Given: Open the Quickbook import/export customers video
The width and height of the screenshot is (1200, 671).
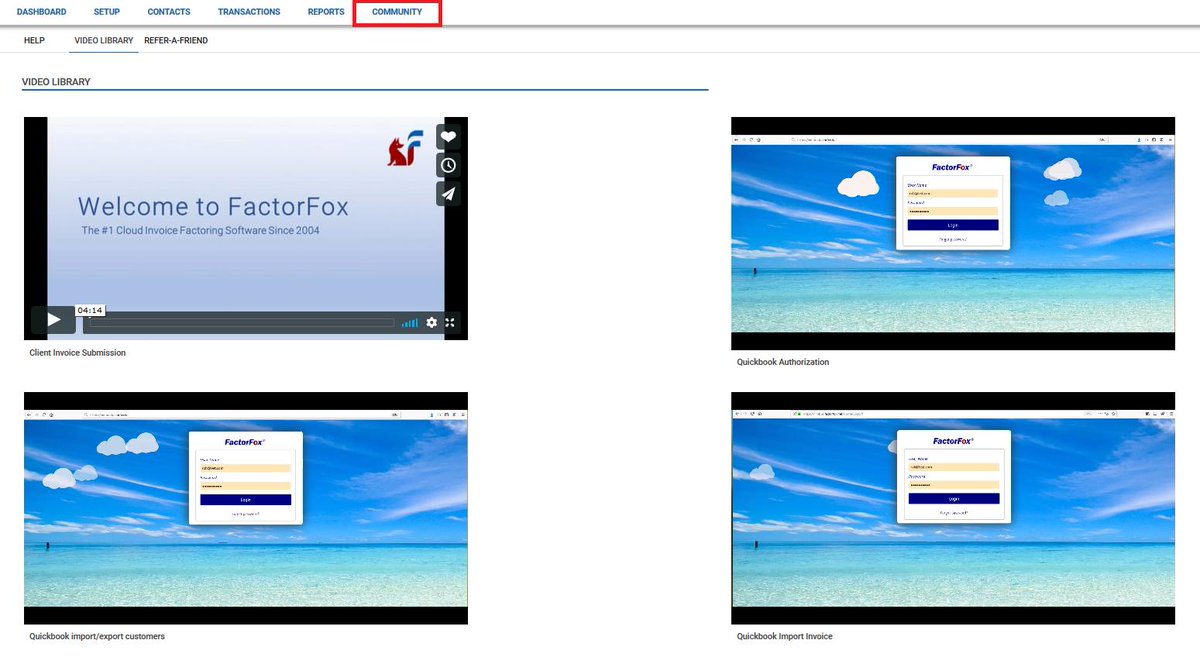Looking at the screenshot, I should point(246,508).
